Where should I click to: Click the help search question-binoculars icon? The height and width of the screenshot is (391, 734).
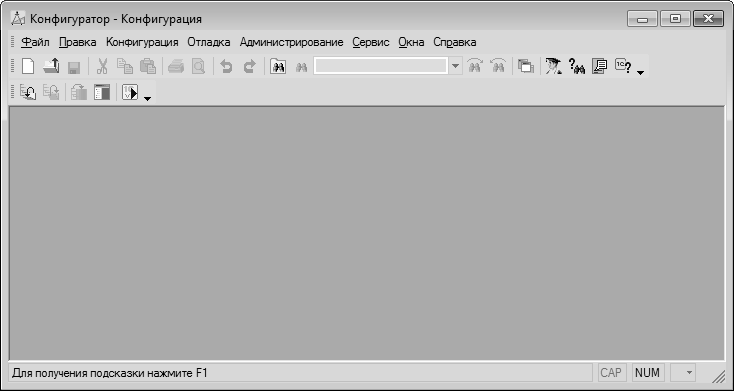577,66
